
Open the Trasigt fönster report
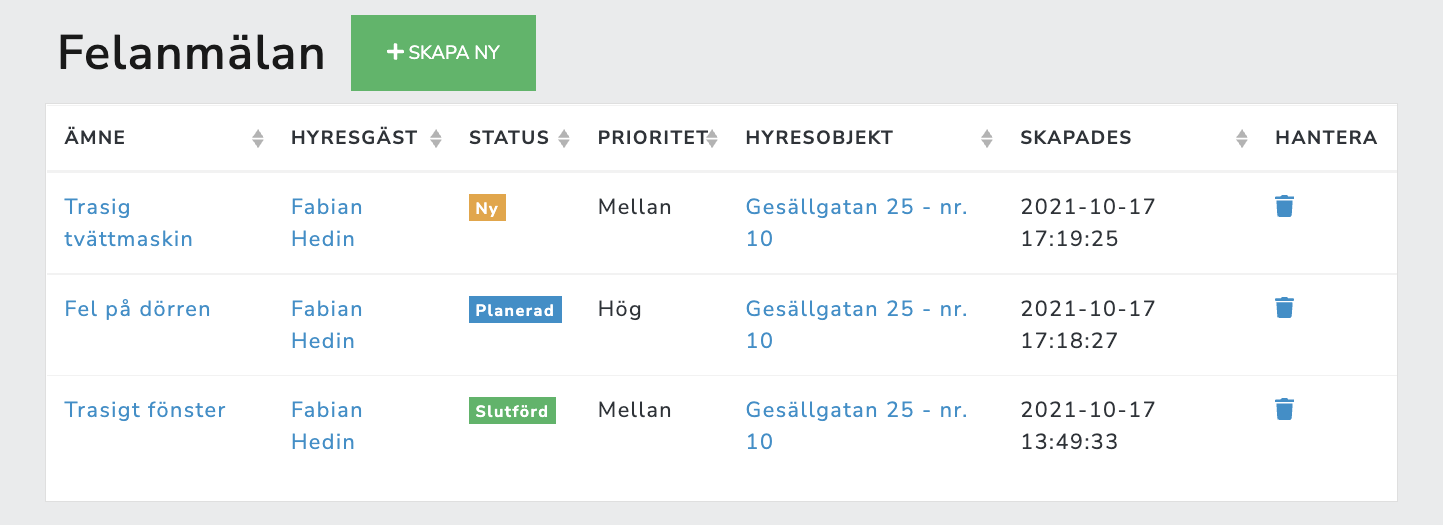(x=145, y=410)
